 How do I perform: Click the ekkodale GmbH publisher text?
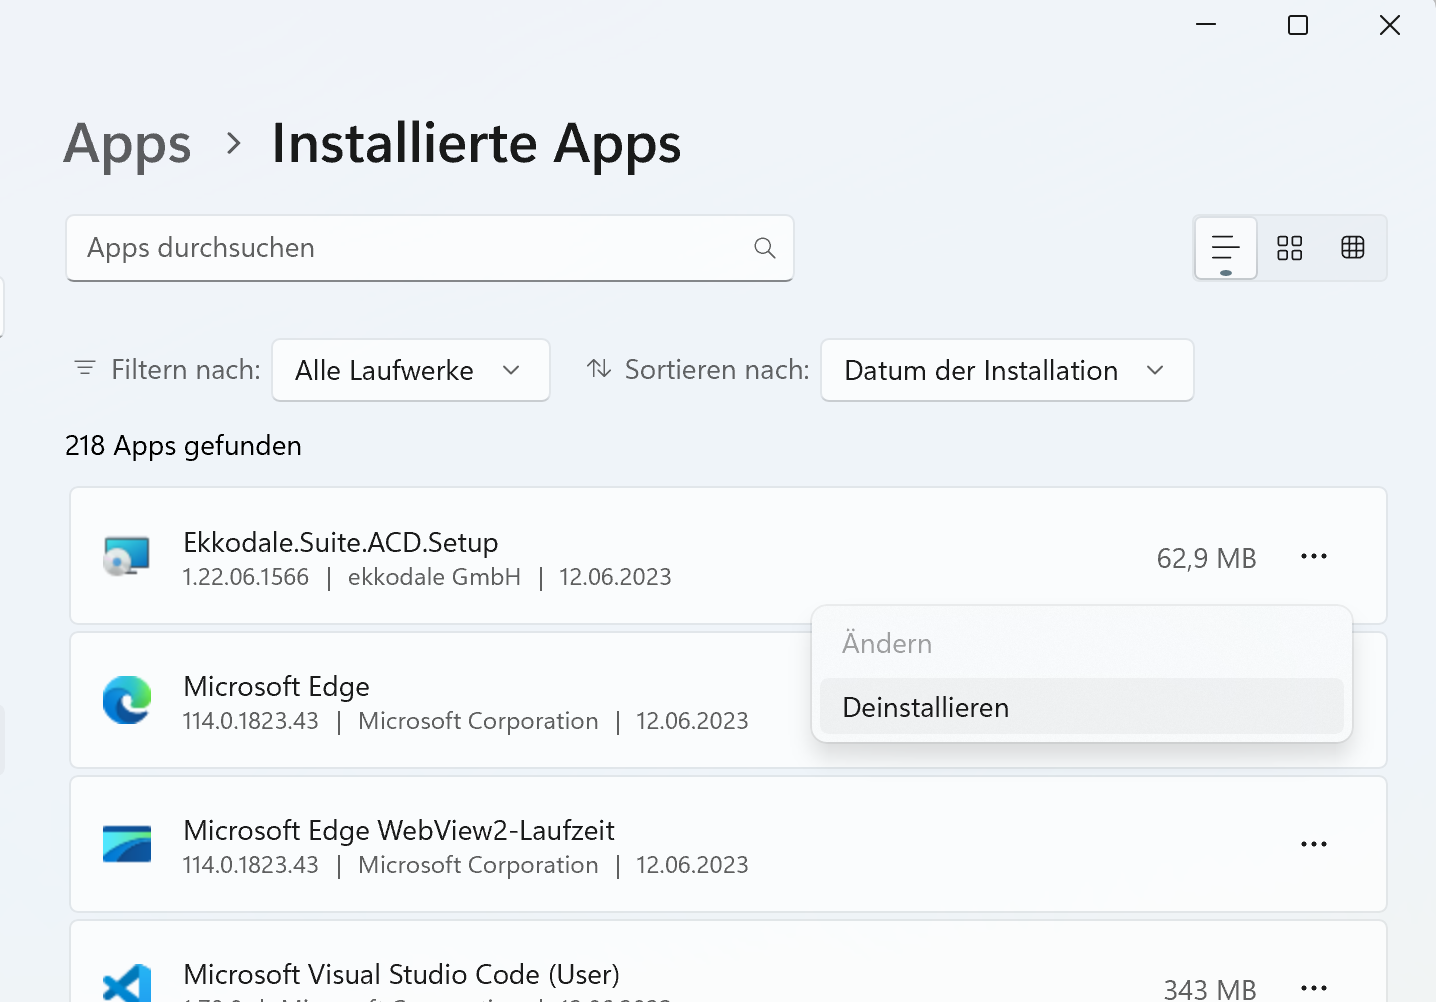coord(434,577)
